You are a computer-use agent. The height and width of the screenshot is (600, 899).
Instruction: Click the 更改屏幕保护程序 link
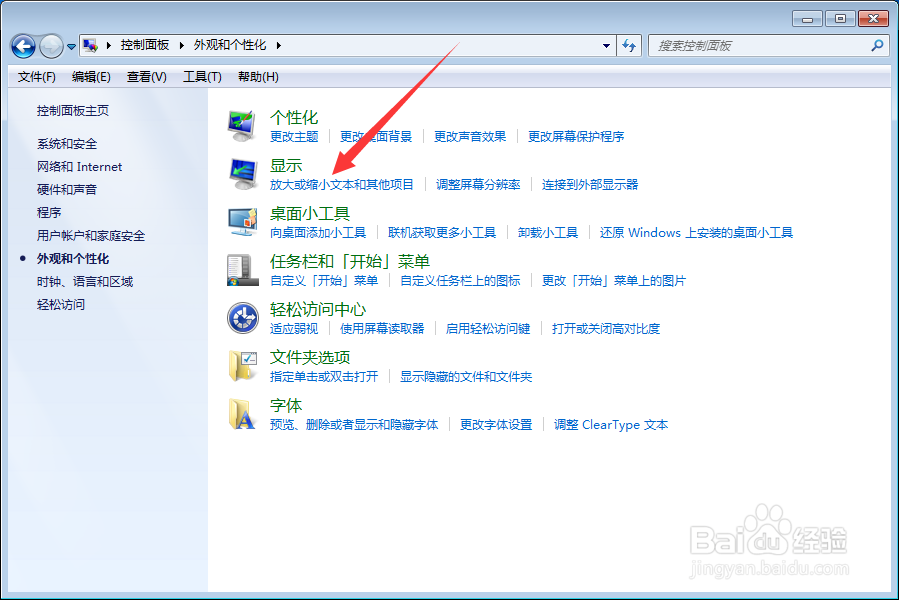[576, 137]
